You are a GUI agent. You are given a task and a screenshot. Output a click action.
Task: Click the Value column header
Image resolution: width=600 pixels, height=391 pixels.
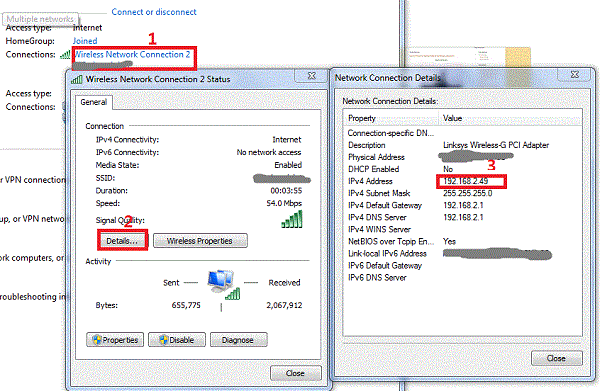(x=510, y=118)
